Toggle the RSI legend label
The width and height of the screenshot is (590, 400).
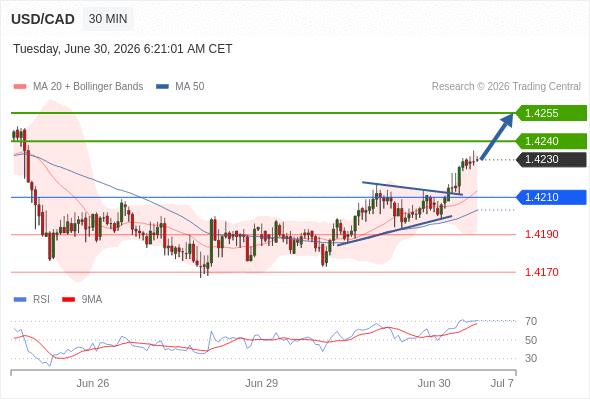(41, 300)
